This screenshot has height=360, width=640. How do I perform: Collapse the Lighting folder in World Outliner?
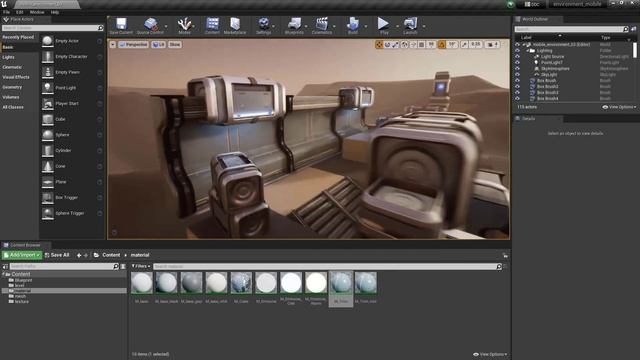point(527,51)
